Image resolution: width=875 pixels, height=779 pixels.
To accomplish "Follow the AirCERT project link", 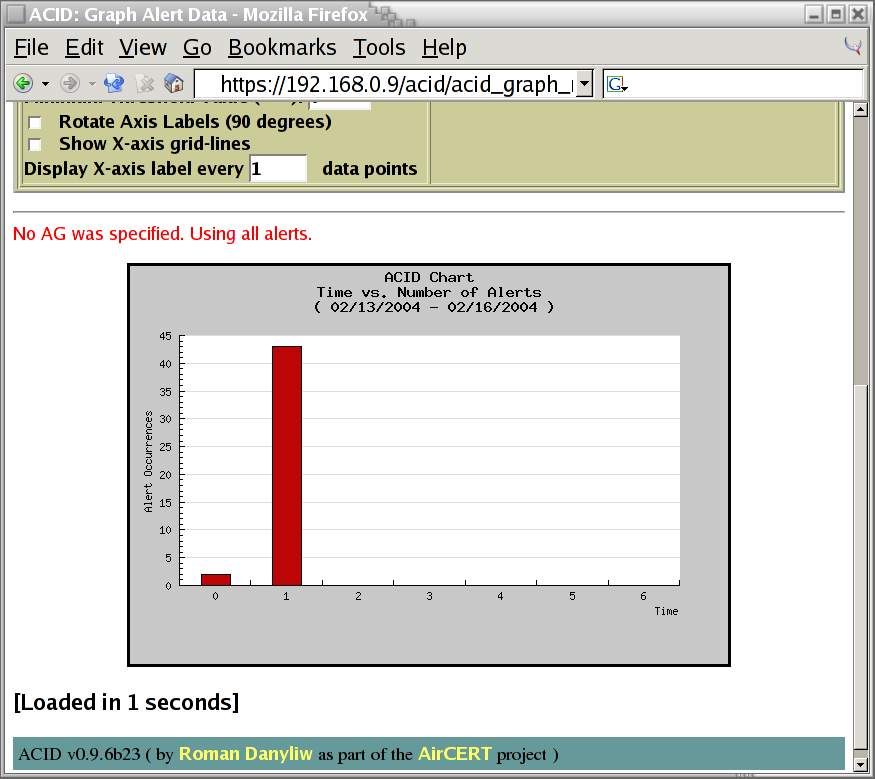I will [455, 754].
